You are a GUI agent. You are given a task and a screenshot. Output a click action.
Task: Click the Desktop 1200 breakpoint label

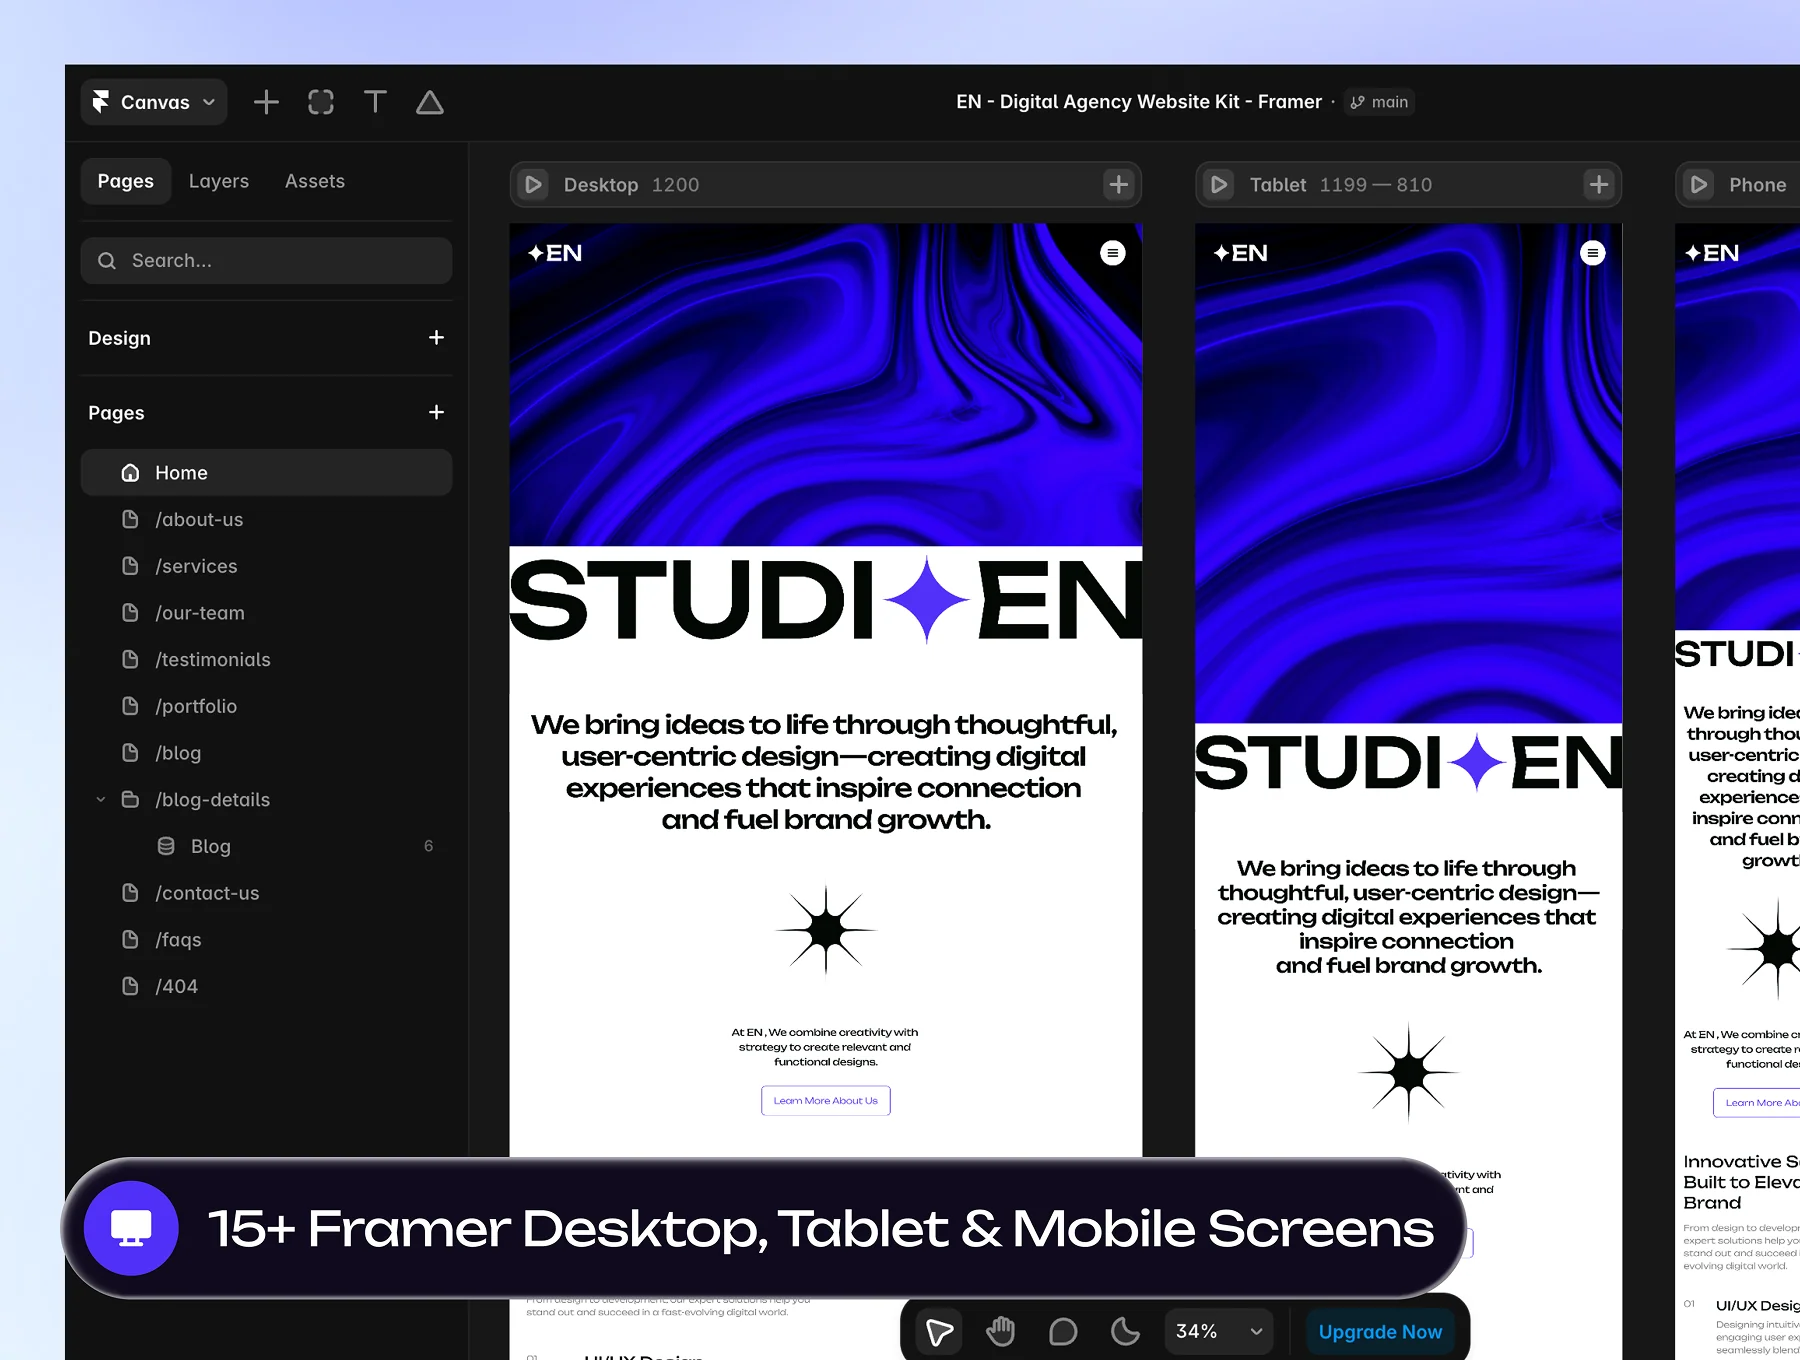(x=631, y=185)
